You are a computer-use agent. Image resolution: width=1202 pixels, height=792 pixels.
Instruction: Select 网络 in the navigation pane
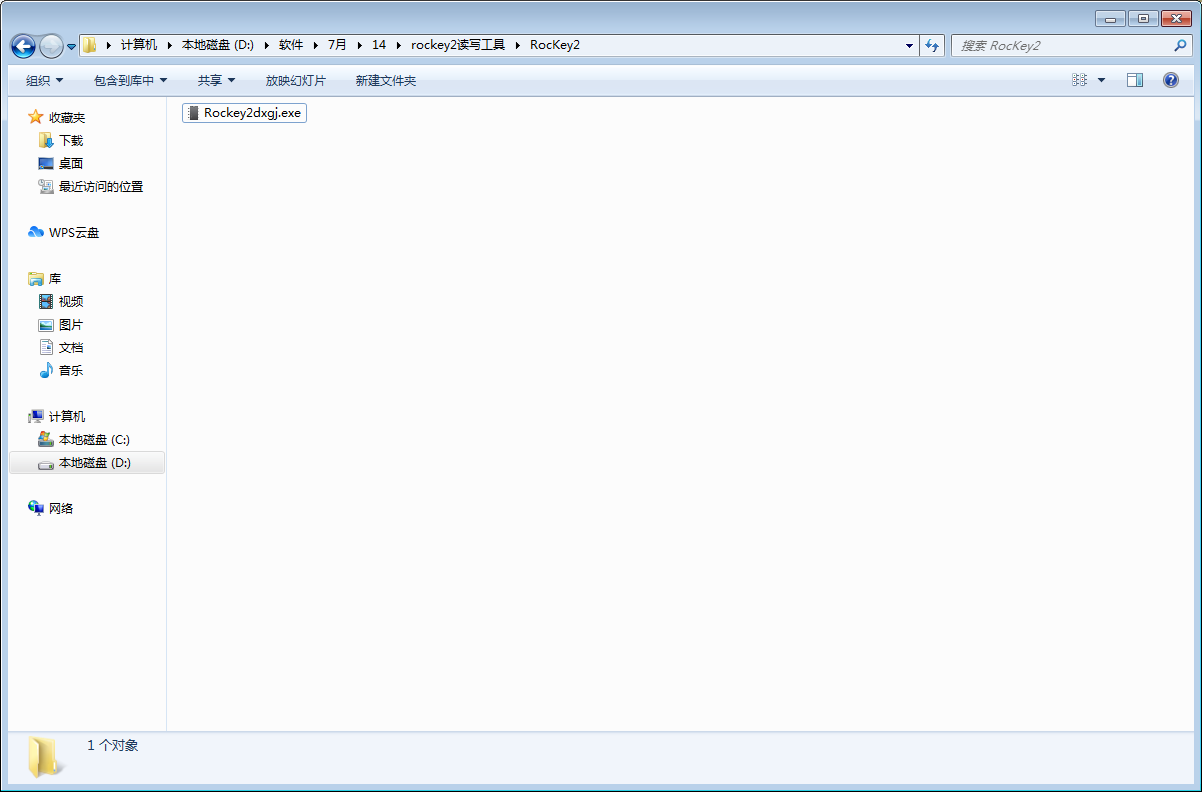(61, 508)
